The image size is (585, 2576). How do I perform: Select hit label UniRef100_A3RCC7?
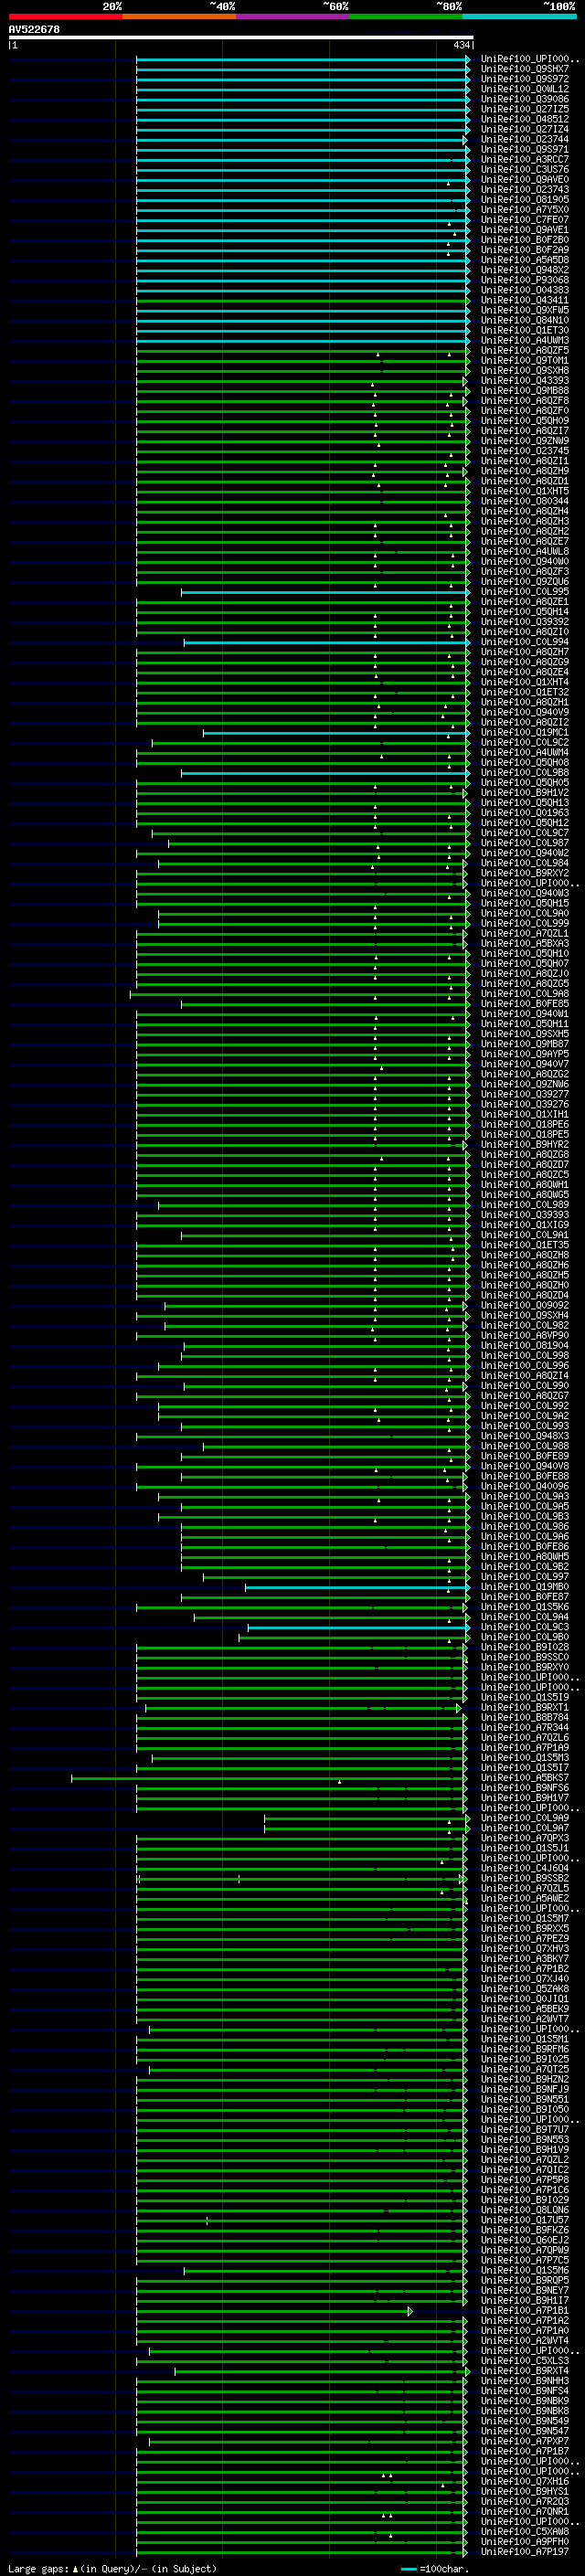525,160
